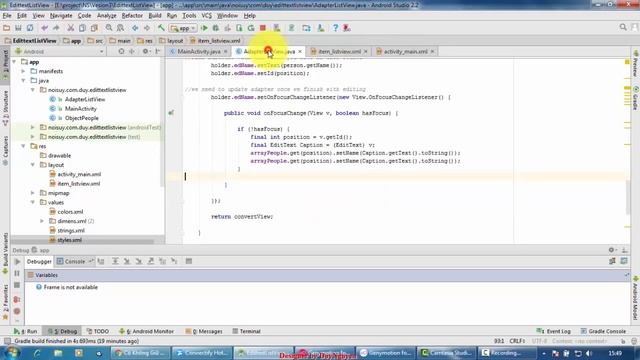The width and height of the screenshot is (640, 360).
Task: Click the Cut scissors icon
Action: pos(71,28)
